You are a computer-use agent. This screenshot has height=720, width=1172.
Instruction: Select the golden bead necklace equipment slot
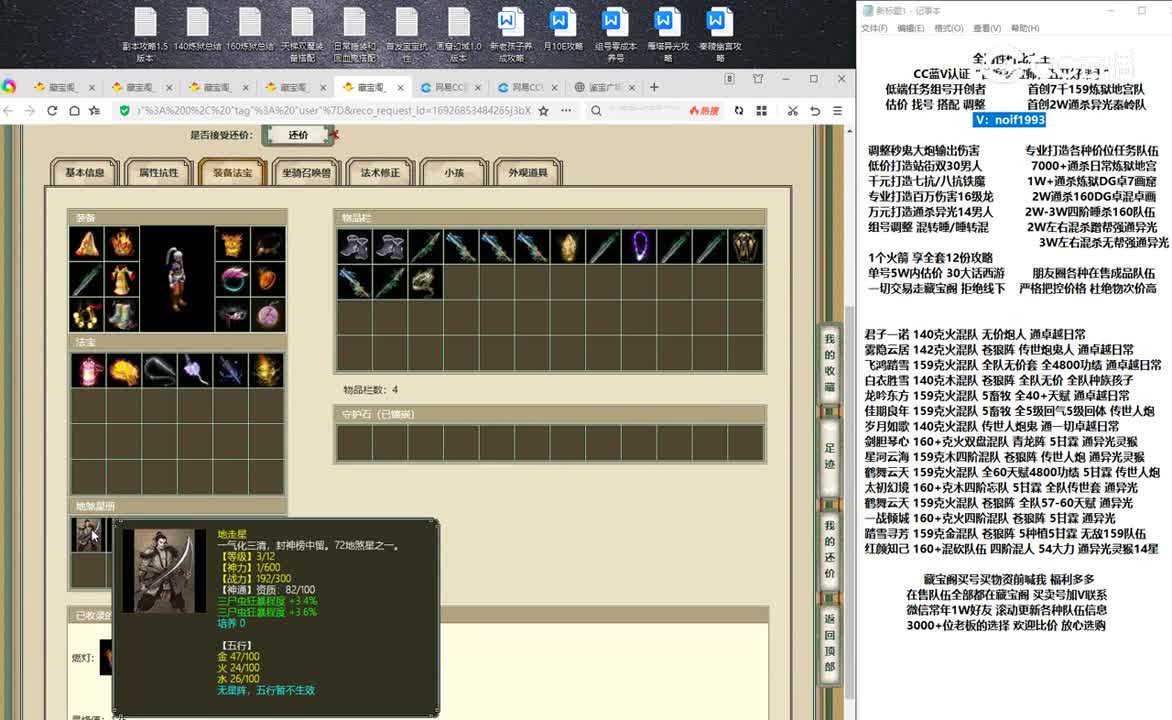tap(87, 315)
